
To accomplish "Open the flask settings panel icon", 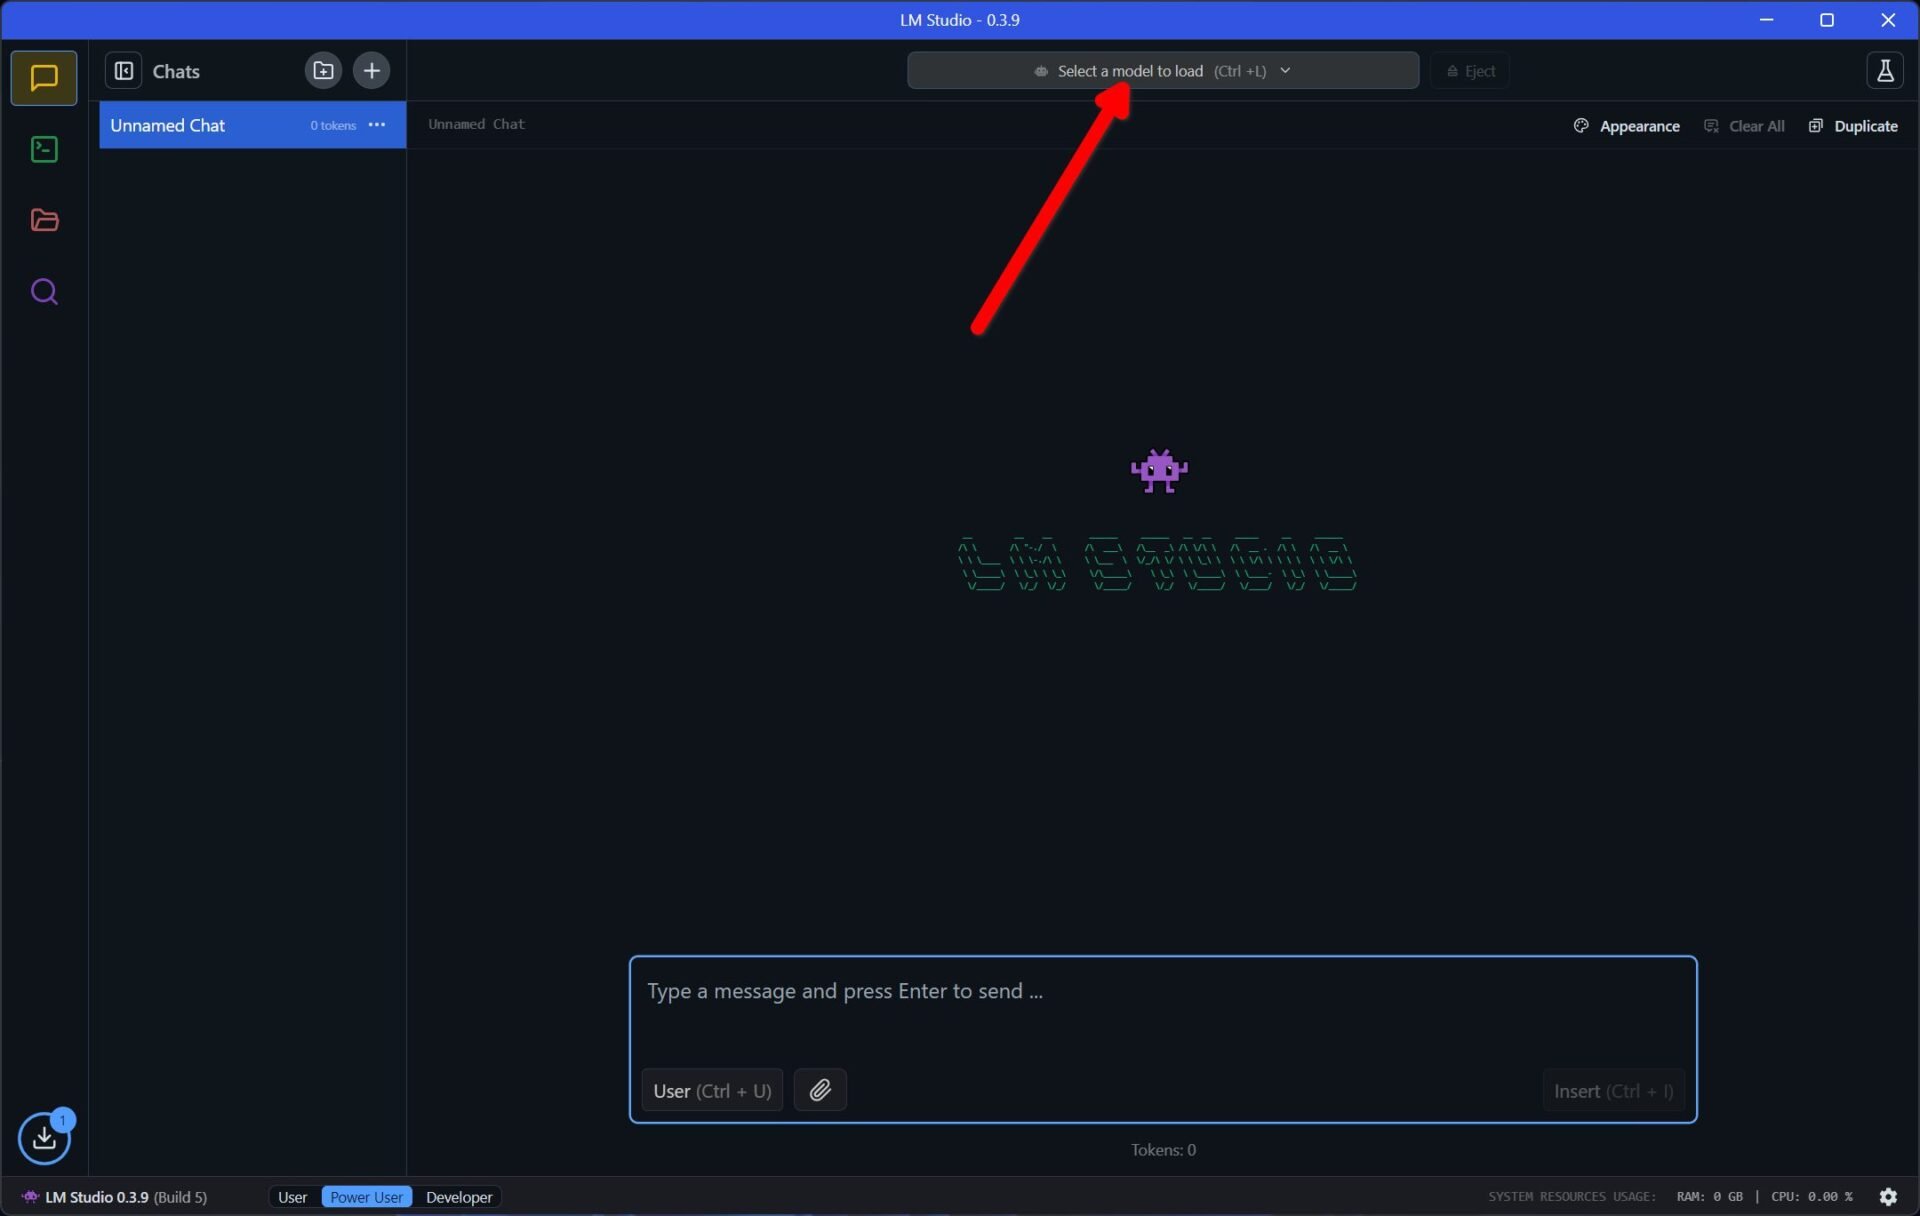I will click(1885, 71).
